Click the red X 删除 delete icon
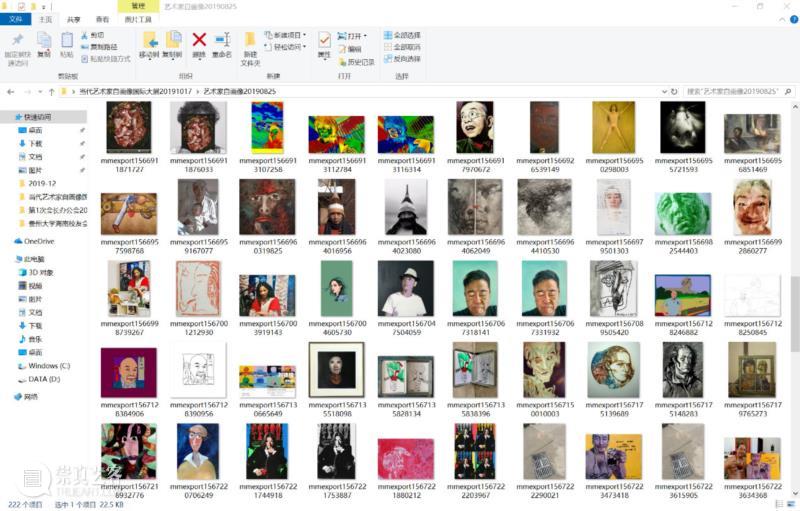800x511 pixels. pyautogui.click(x=199, y=39)
